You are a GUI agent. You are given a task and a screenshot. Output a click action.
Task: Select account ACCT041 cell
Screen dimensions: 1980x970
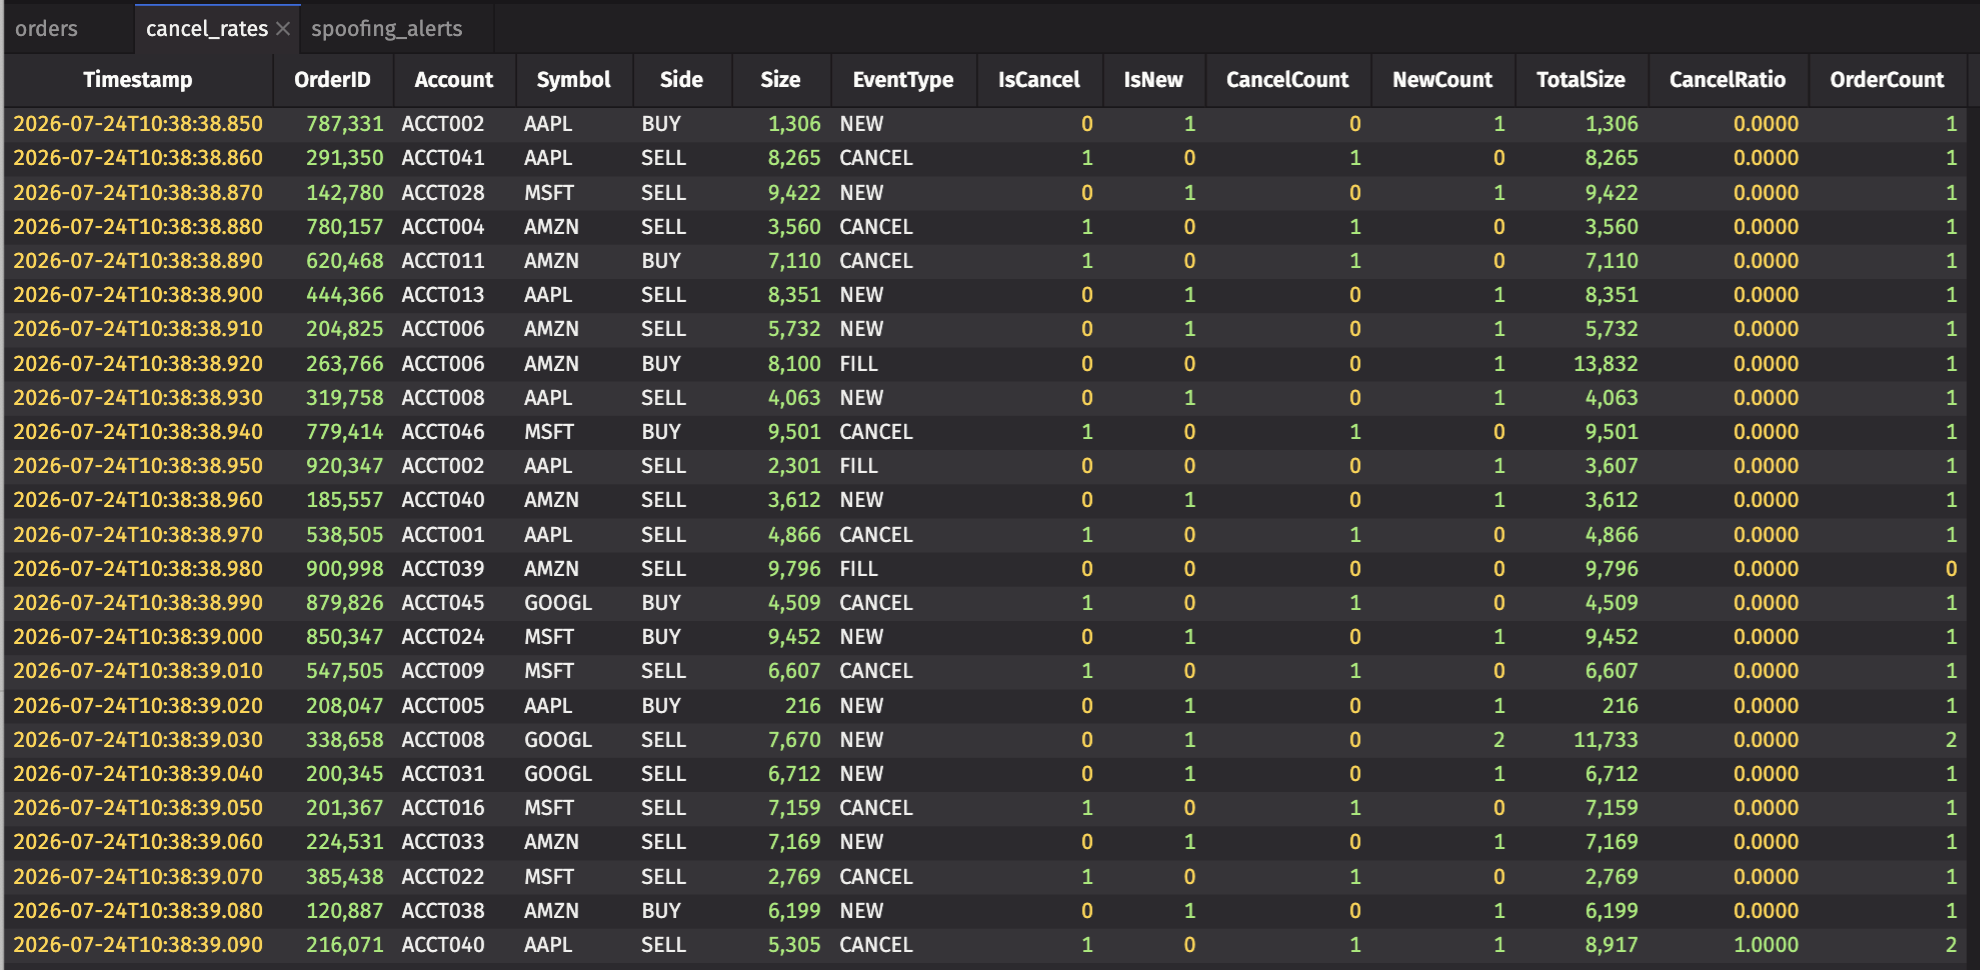[x=454, y=158]
